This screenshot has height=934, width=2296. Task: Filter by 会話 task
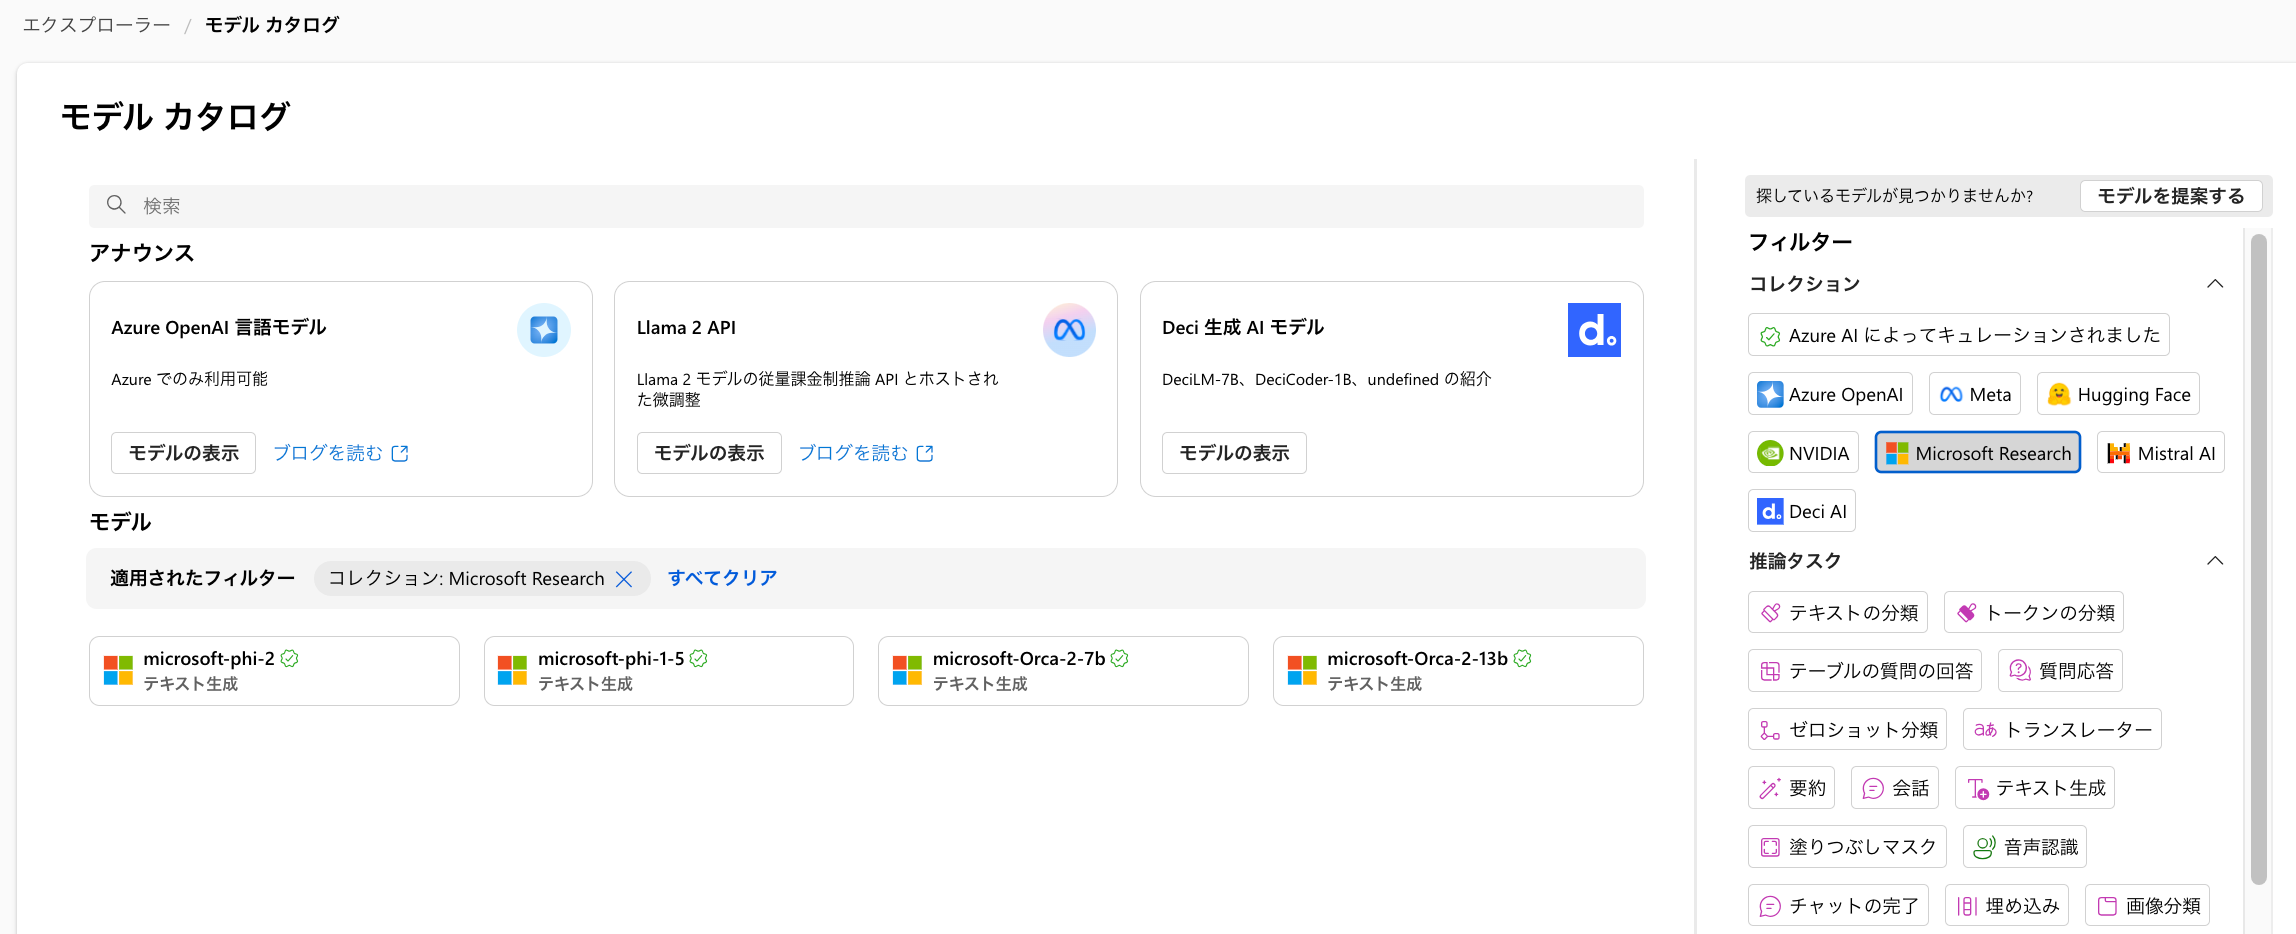click(x=1895, y=788)
